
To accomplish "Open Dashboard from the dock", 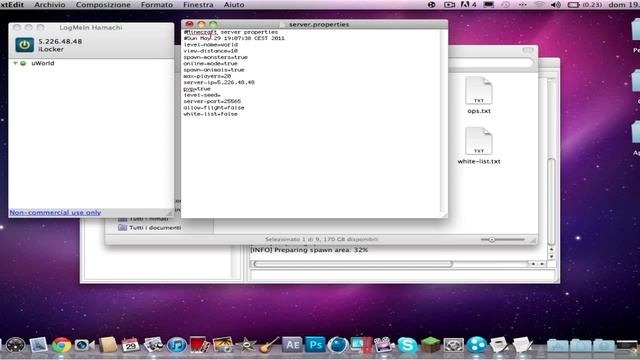I will (x=16, y=345).
